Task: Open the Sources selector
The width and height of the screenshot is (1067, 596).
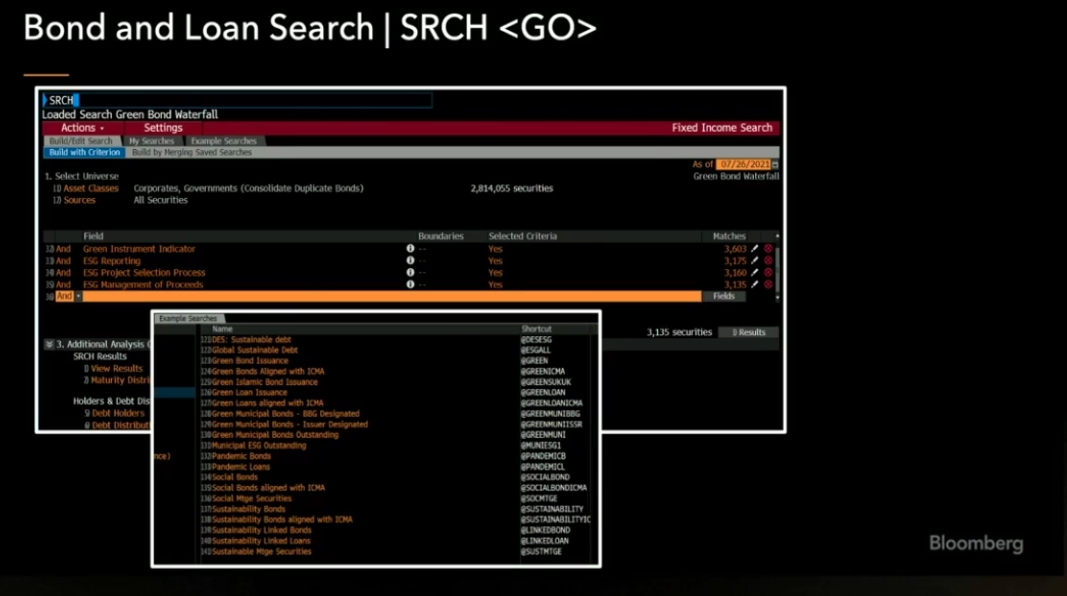Action: click(79, 200)
